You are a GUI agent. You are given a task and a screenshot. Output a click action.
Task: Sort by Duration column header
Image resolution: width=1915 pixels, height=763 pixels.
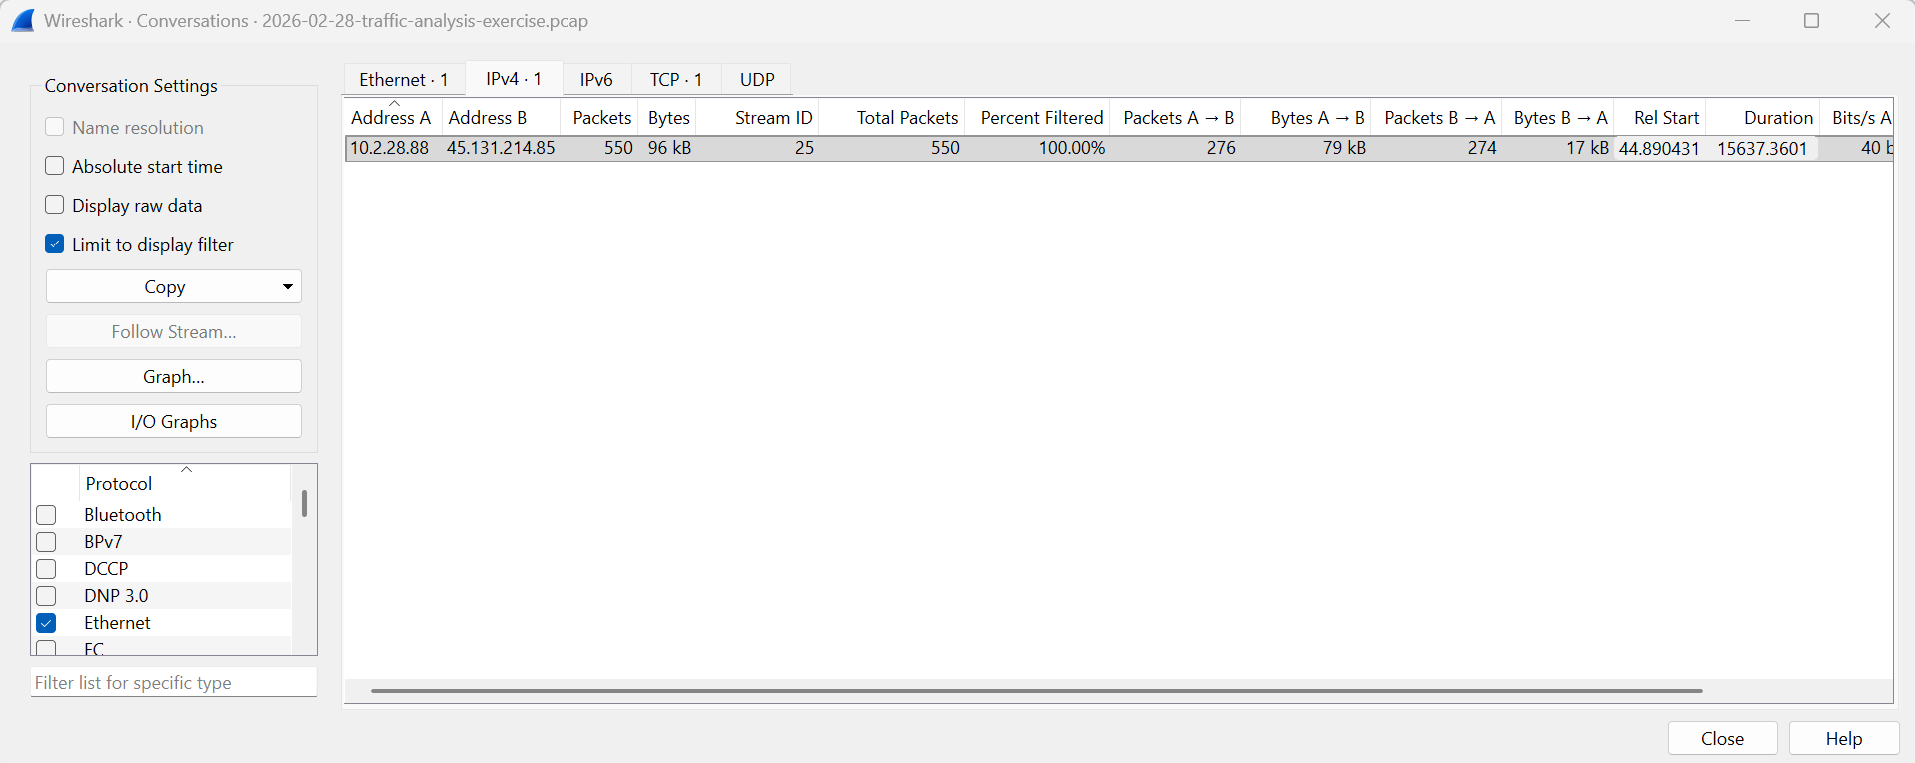[x=1762, y=117]
